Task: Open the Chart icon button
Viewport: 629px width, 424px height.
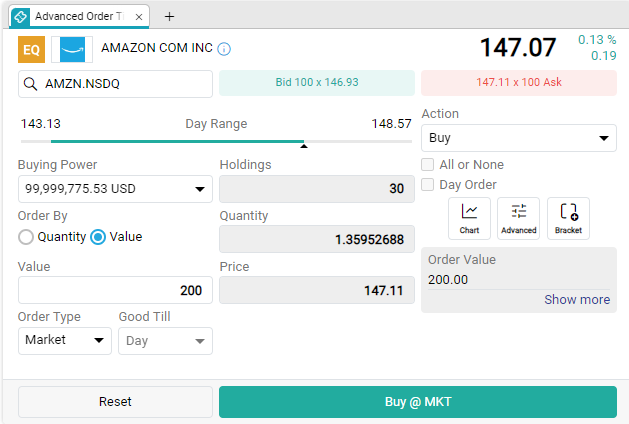Action: click(x=469, y=218)
